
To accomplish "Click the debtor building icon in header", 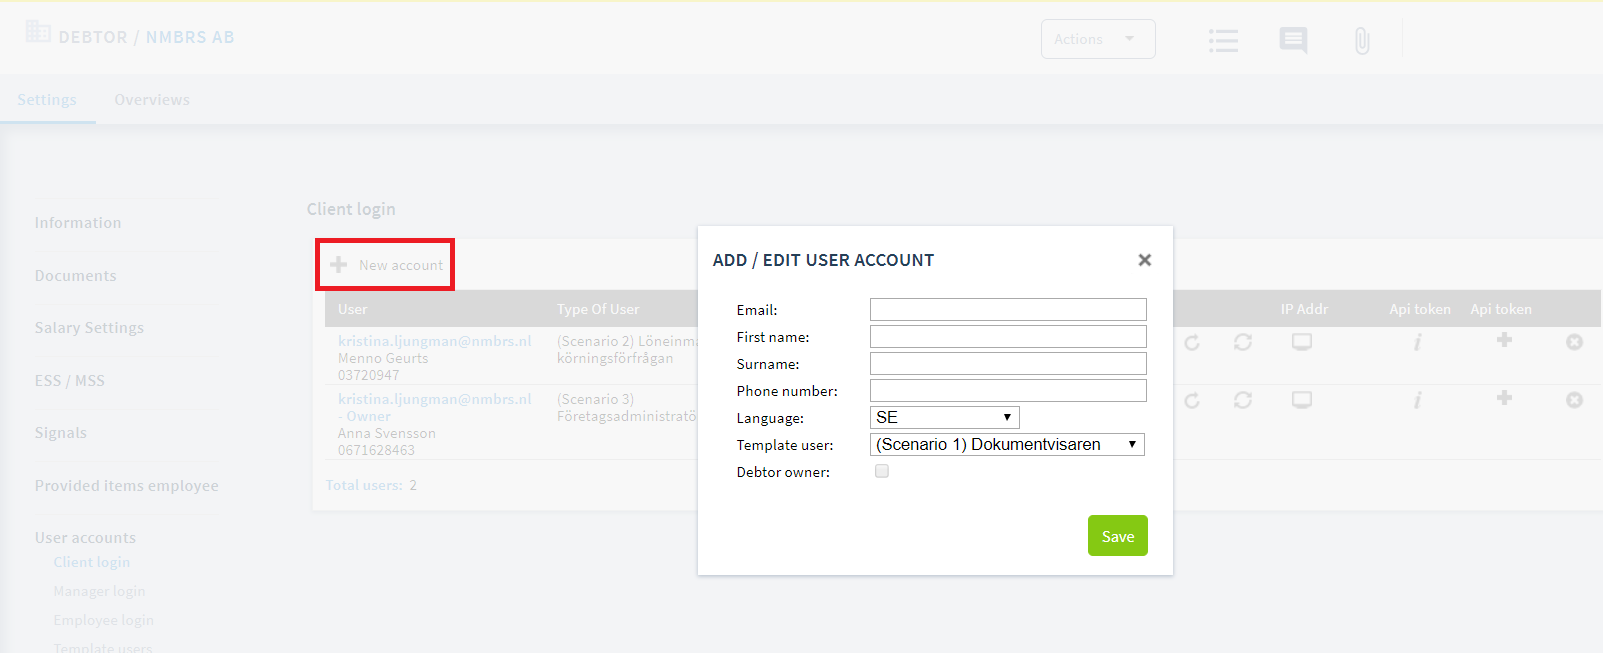I will click(x=38, y=32).
